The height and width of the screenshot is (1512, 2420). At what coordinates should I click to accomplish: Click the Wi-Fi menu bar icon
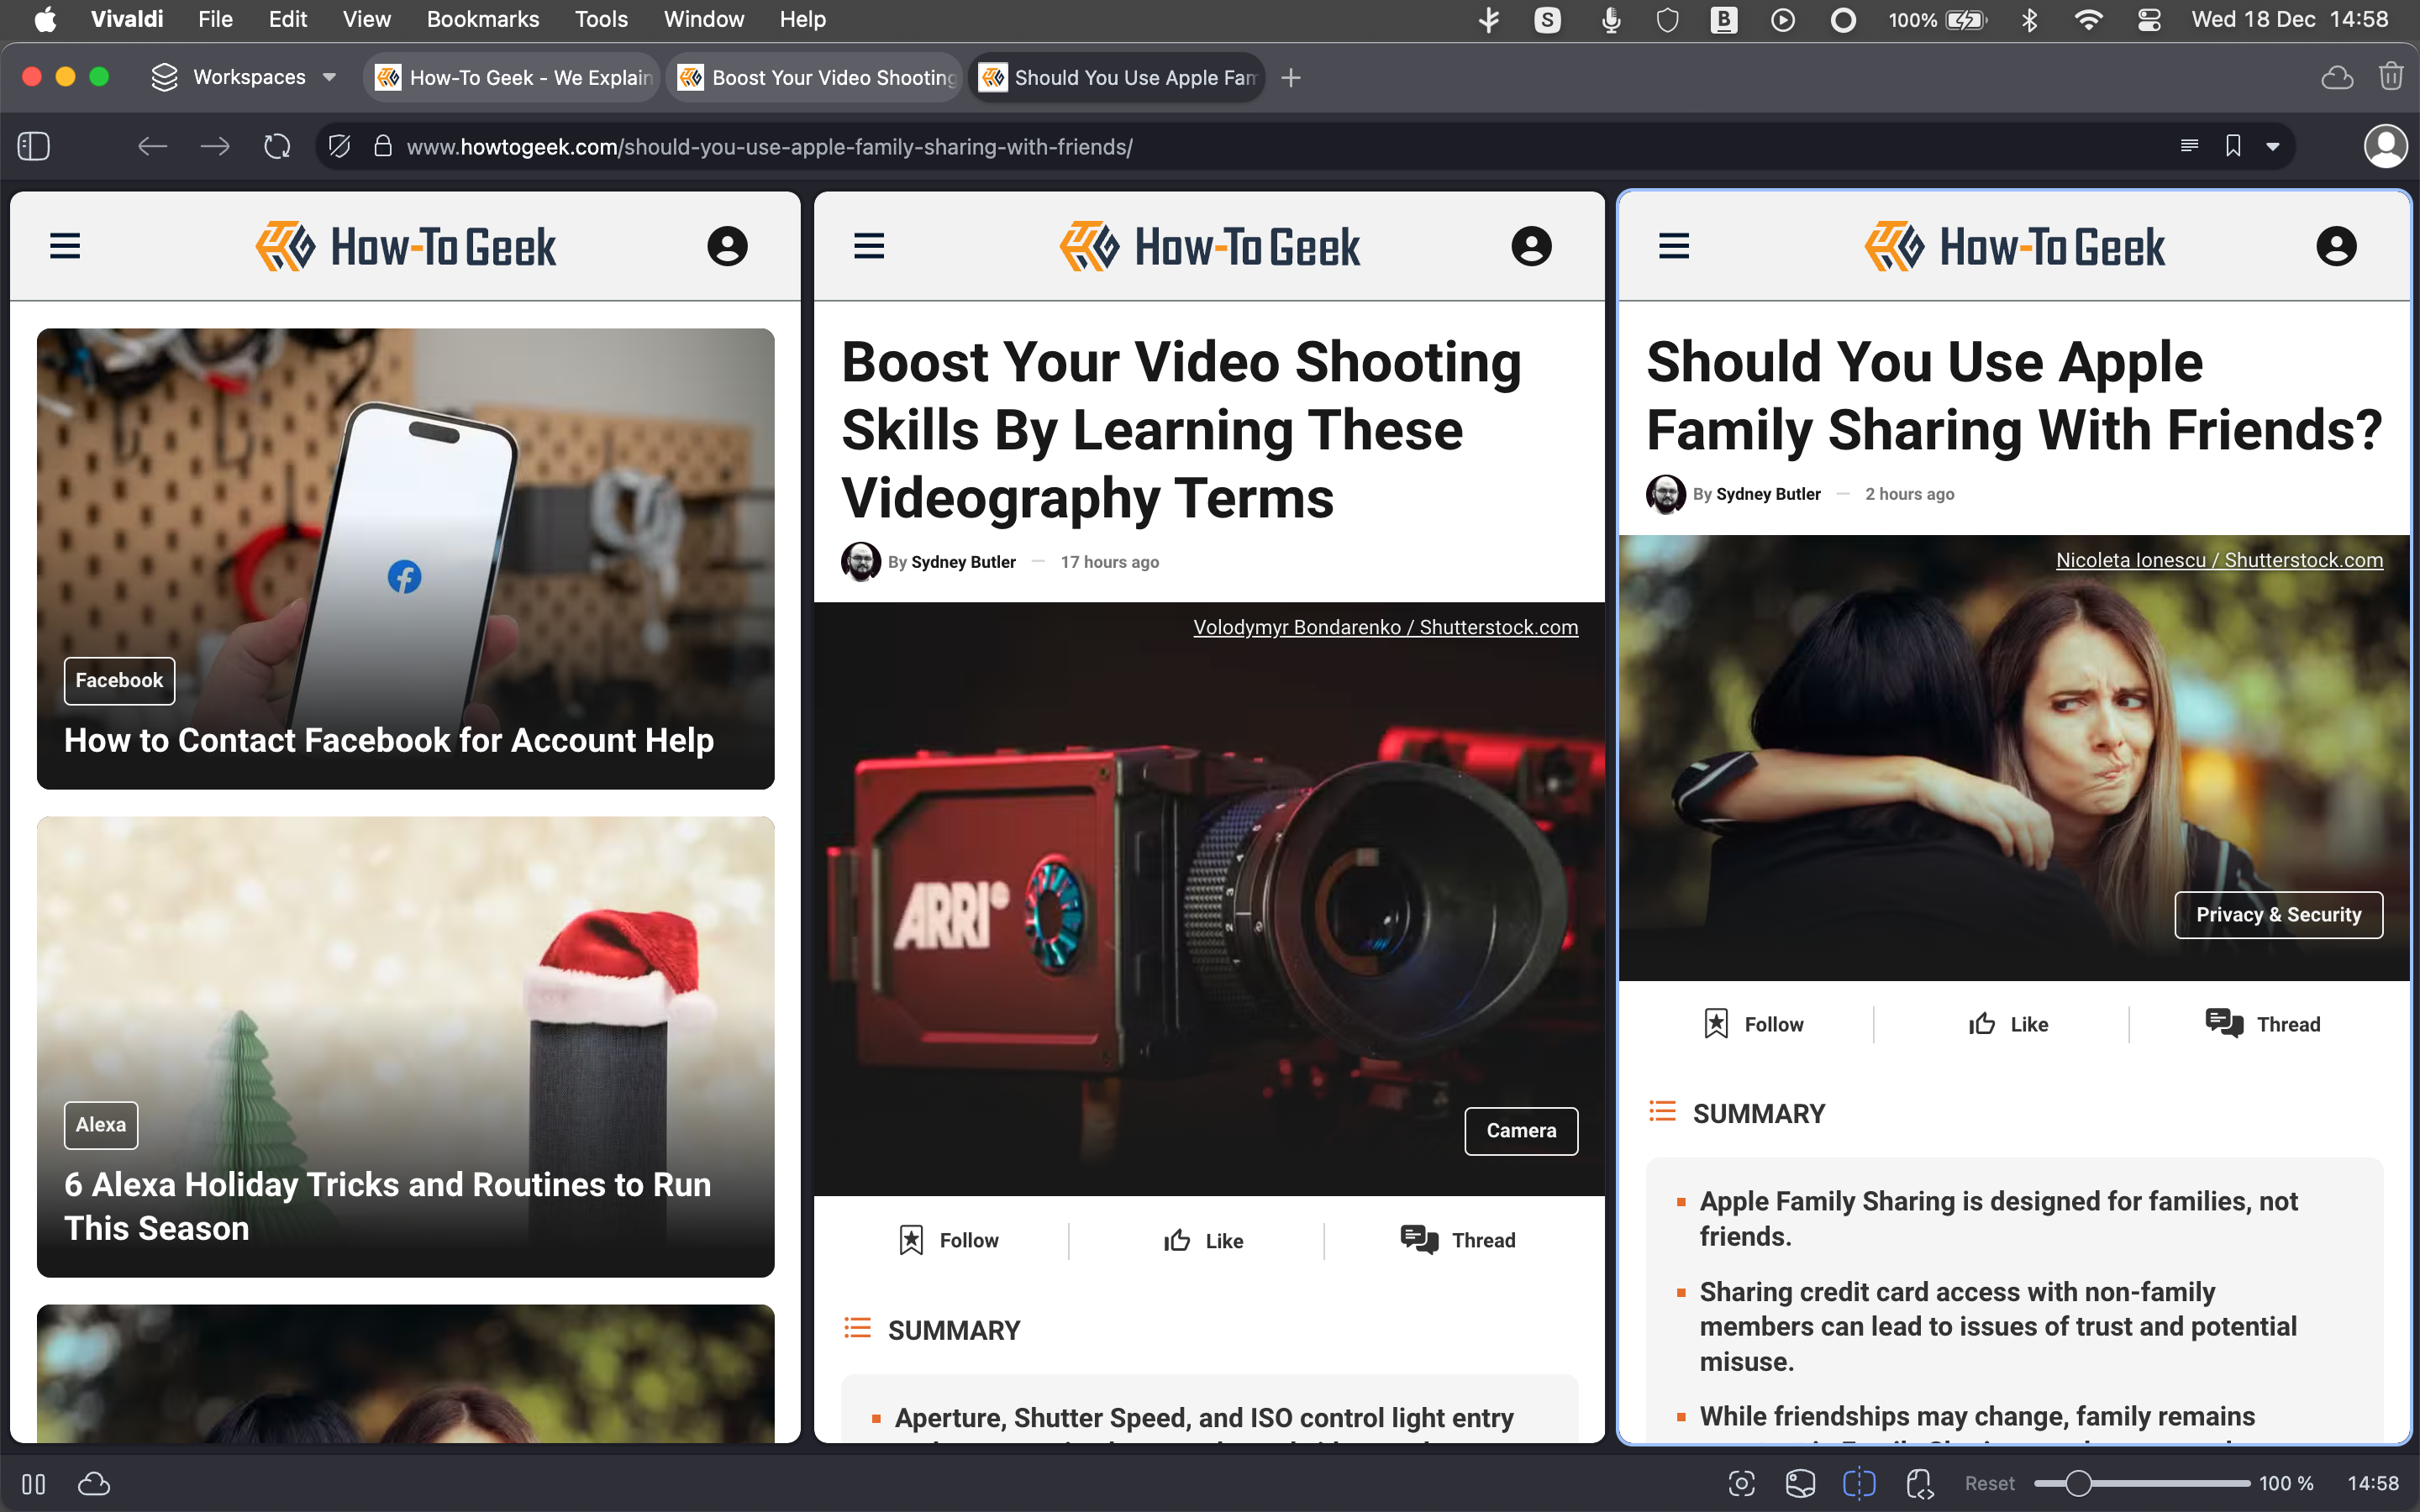coord(2088,19)
